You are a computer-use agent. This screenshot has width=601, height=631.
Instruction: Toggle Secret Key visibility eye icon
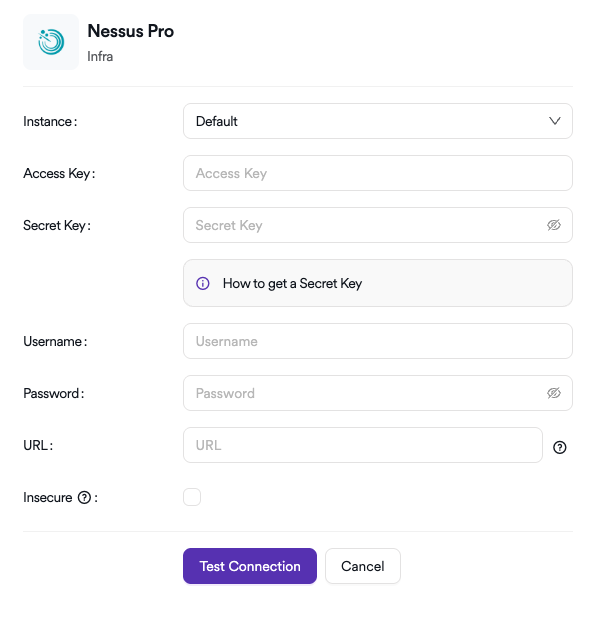(x=554, y=225)
